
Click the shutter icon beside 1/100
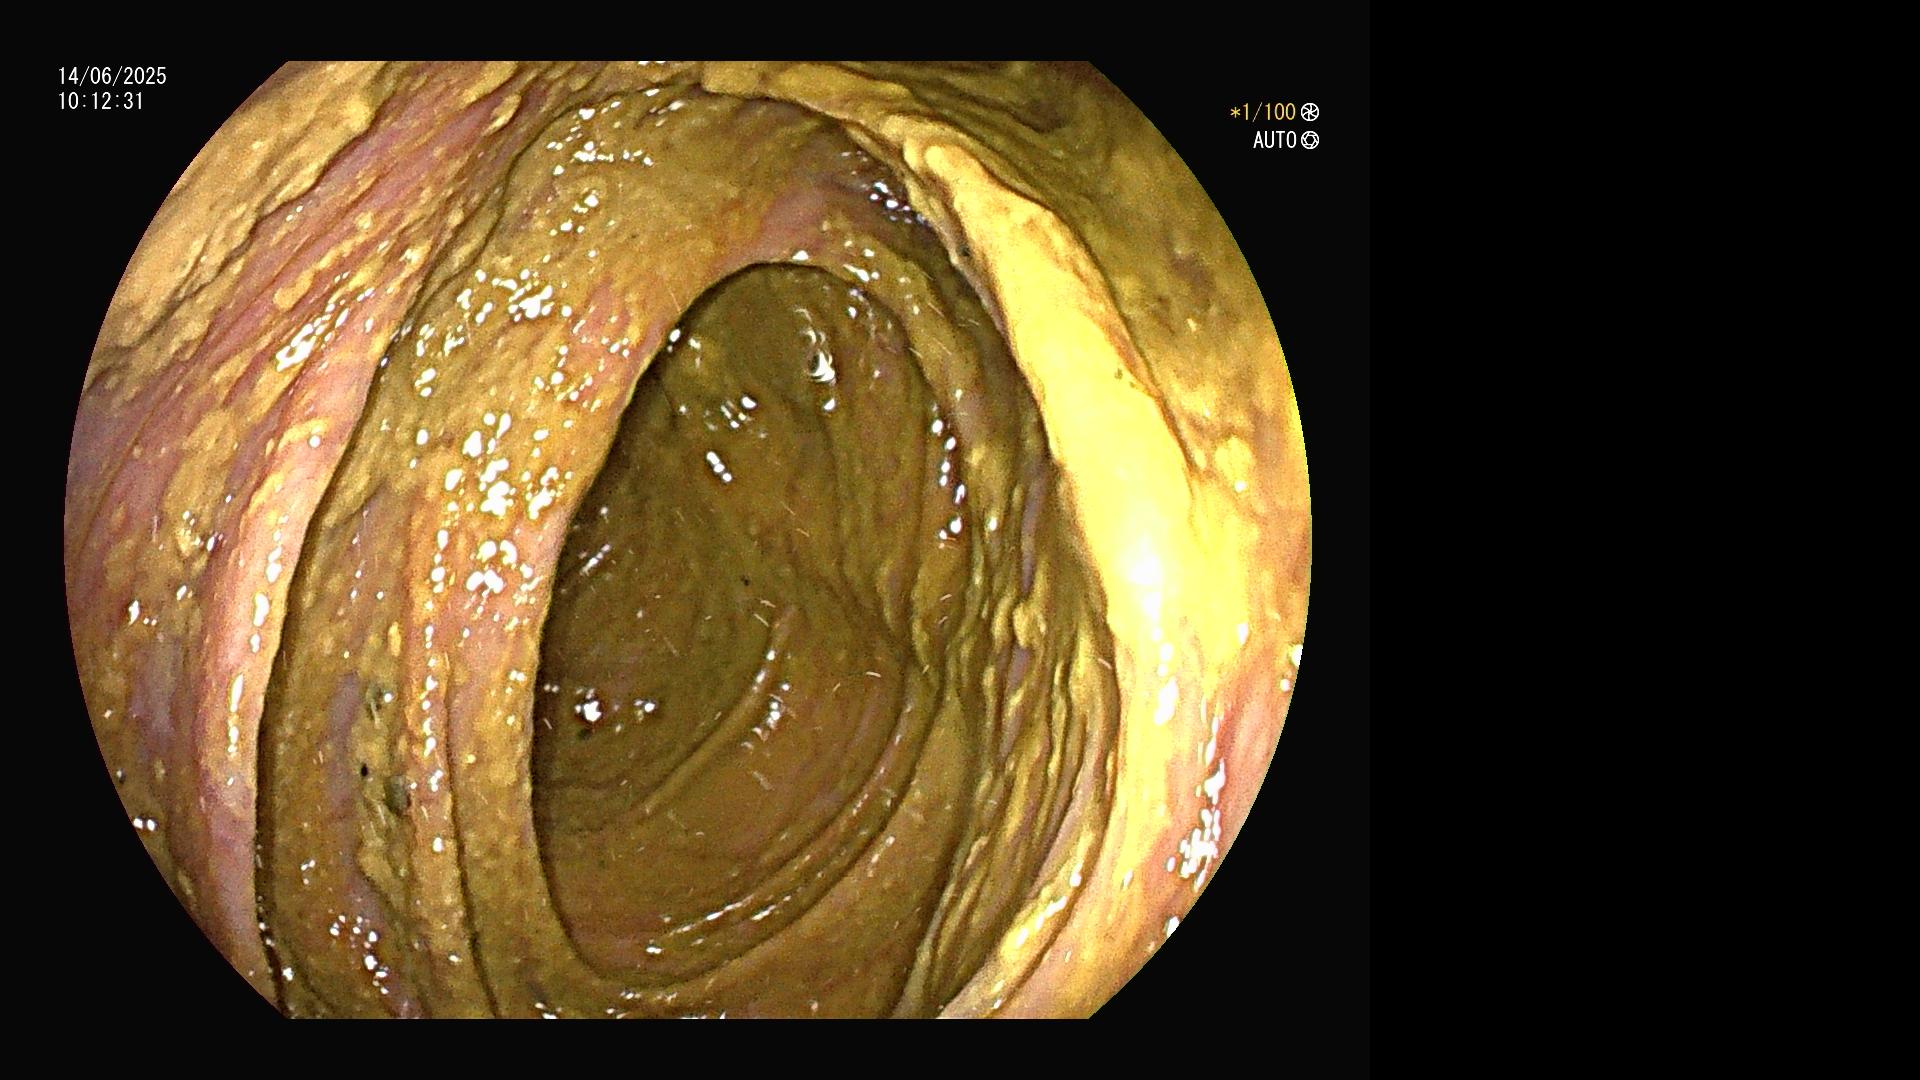(1310, 112)
